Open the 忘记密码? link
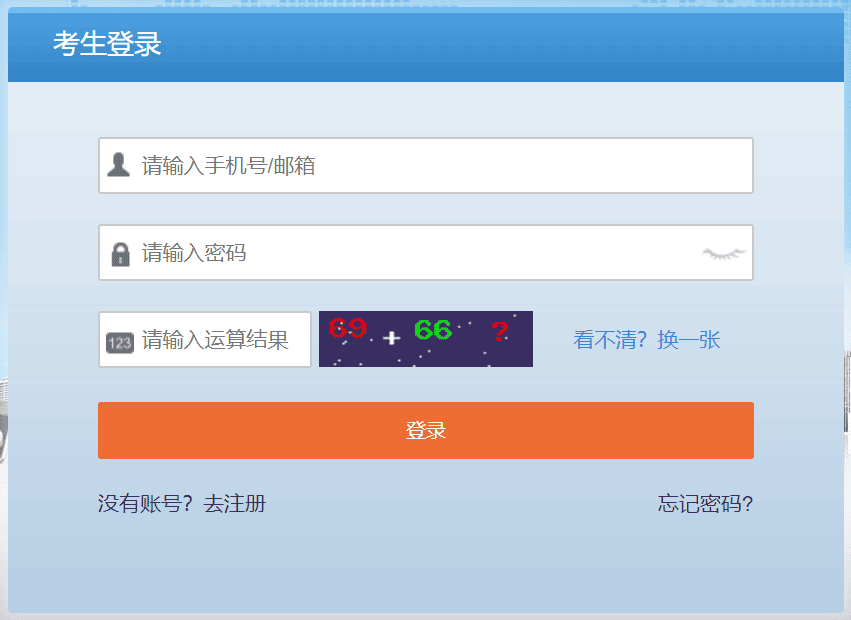This screenshot has width=851, height=620. (705, 503)
